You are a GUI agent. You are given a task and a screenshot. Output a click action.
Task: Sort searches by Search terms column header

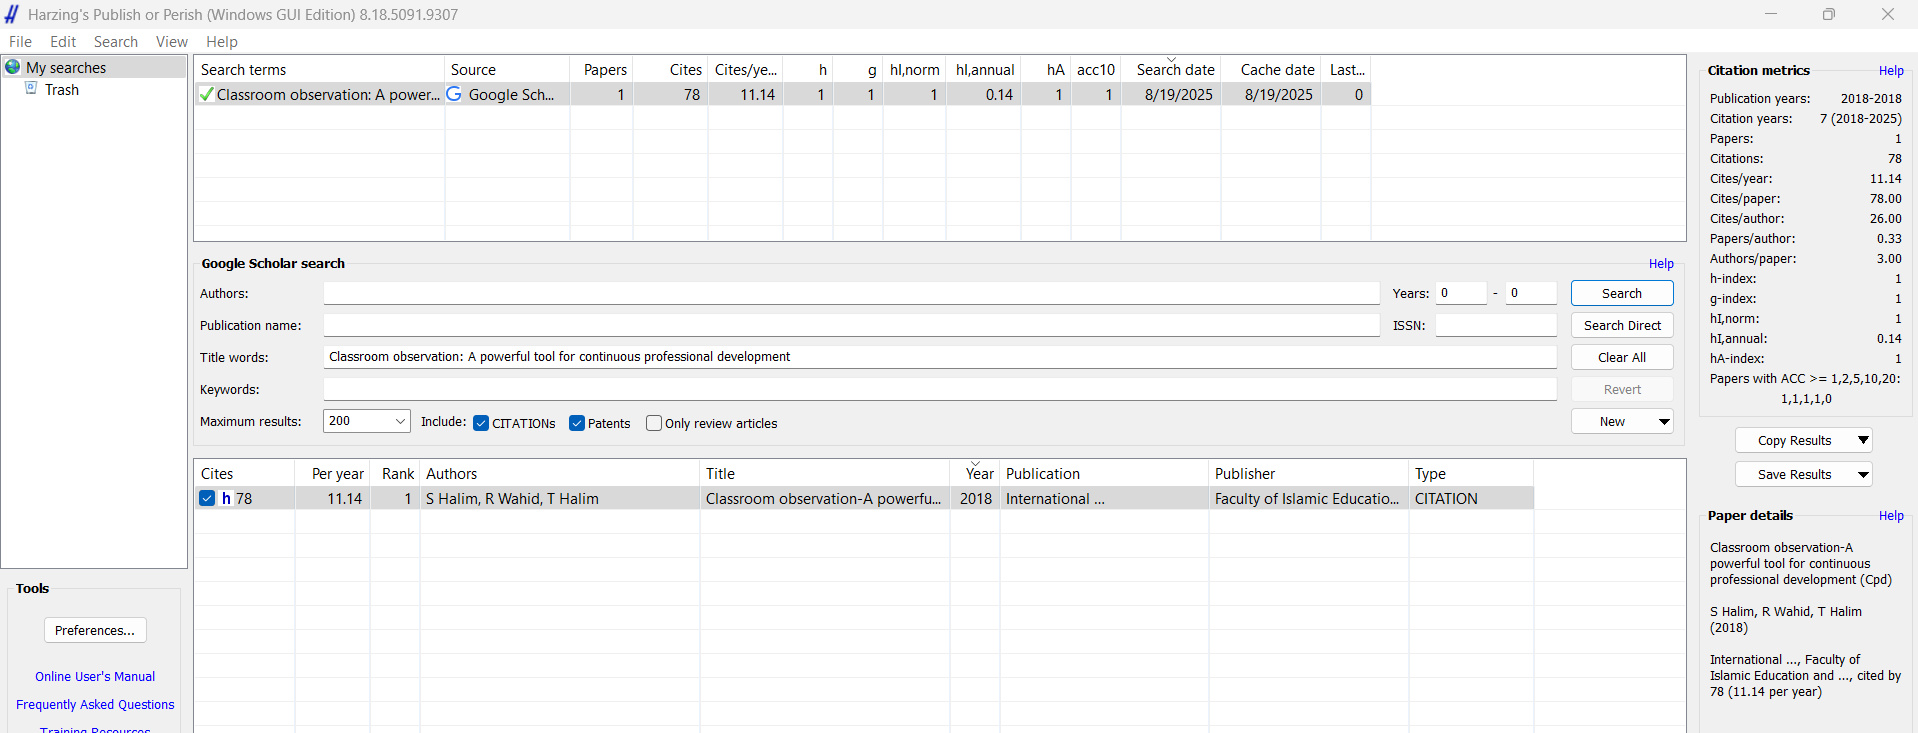pyautogui.click(x=319, y=69)
